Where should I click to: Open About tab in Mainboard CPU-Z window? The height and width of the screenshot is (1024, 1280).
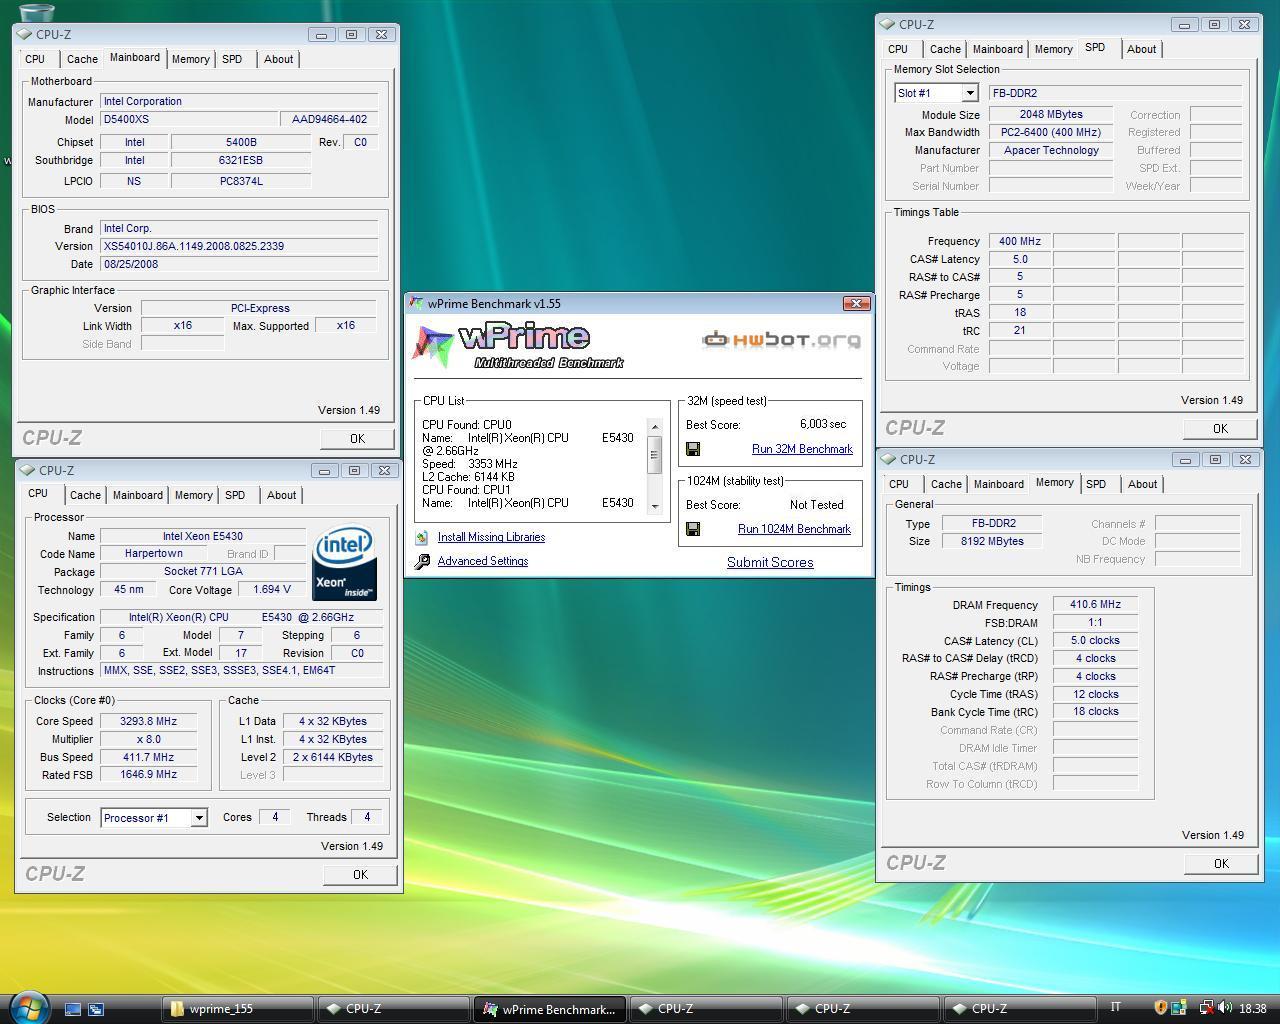(278, 59)
